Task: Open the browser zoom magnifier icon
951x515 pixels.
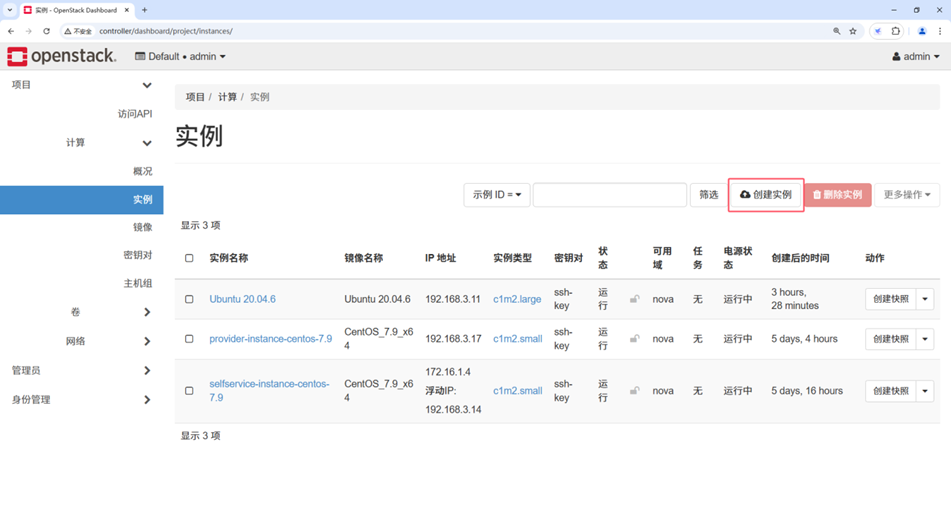Action: tap(836, 31)
